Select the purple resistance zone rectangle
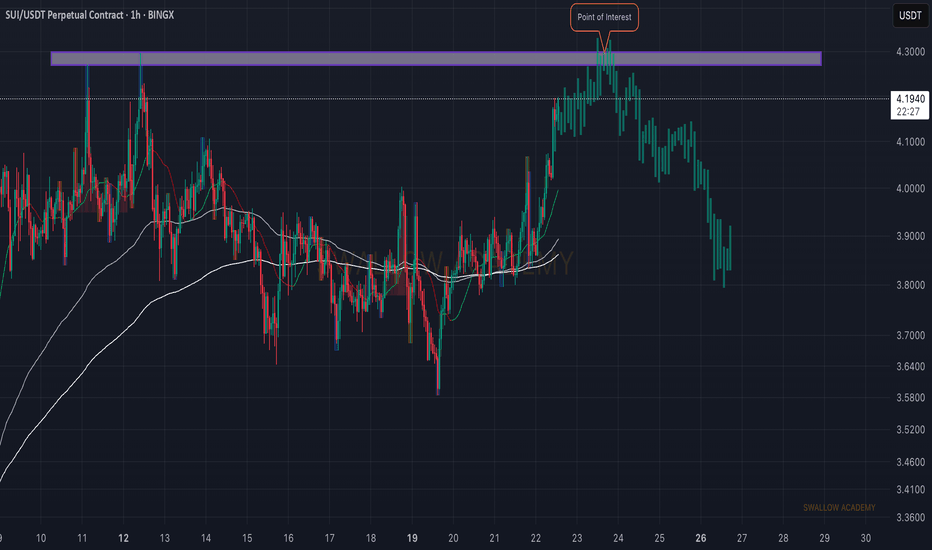 click(436, 58)
